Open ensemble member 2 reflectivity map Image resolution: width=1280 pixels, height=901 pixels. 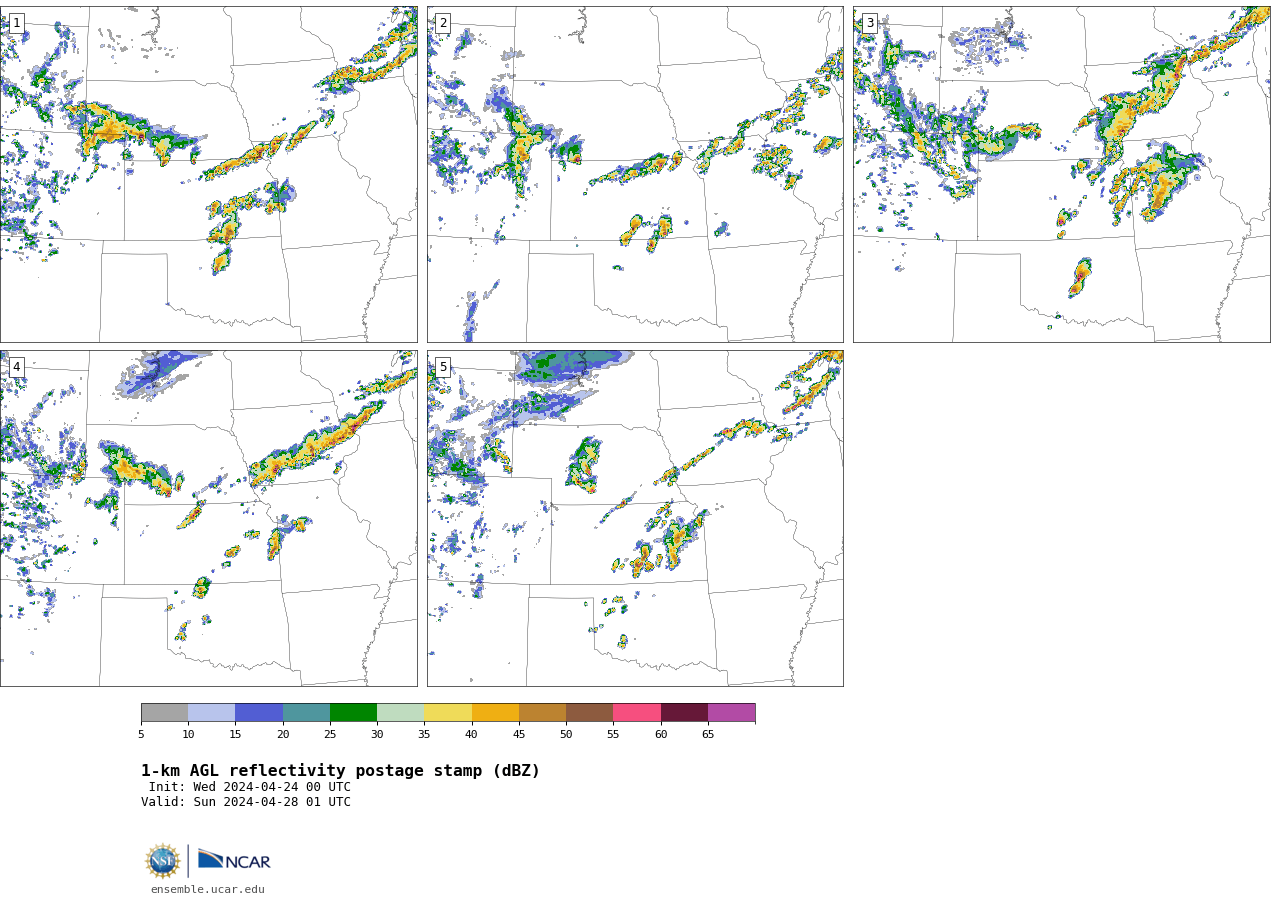[635, 174]
